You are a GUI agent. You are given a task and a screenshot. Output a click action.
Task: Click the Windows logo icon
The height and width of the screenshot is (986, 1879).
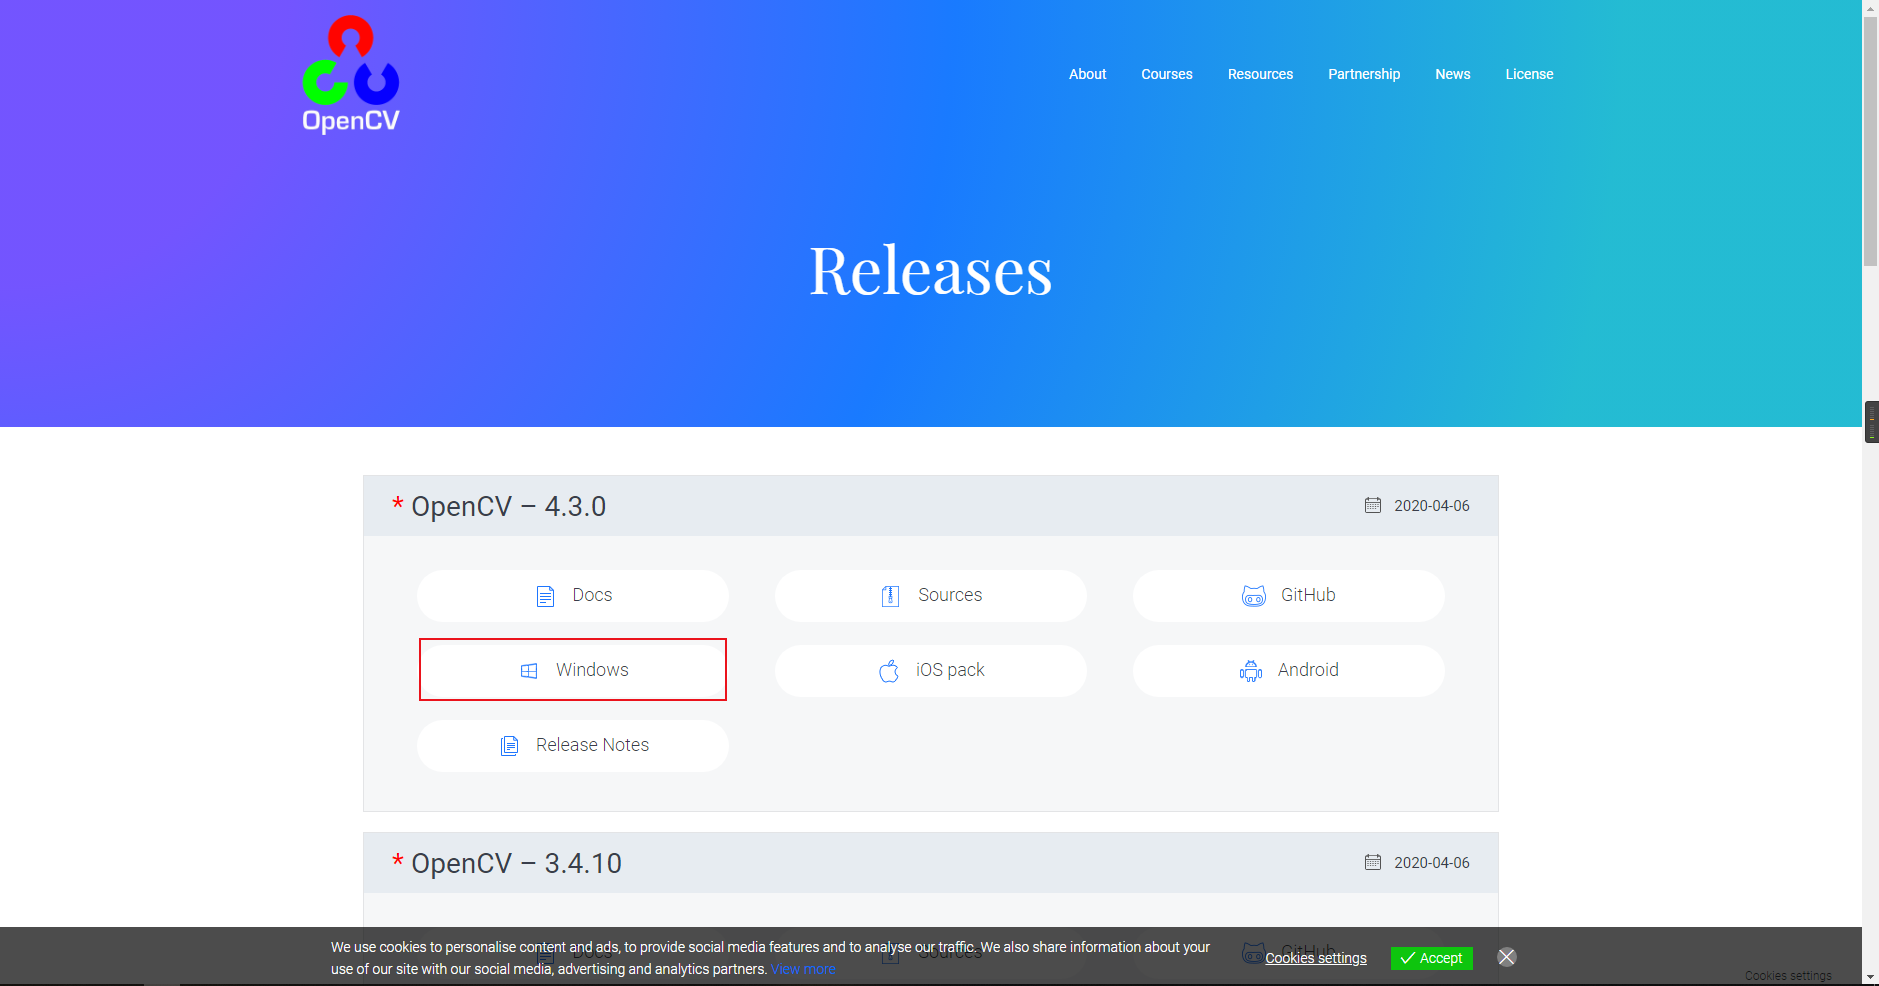(x=529, y=671)
